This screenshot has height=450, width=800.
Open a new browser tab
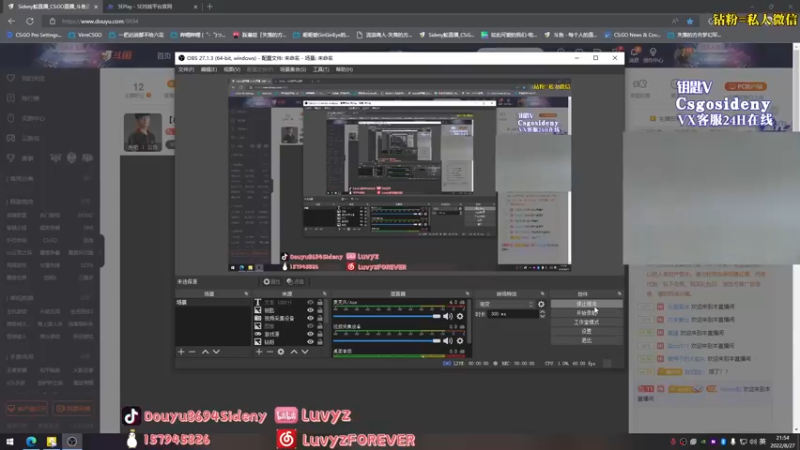click(210, 7)
